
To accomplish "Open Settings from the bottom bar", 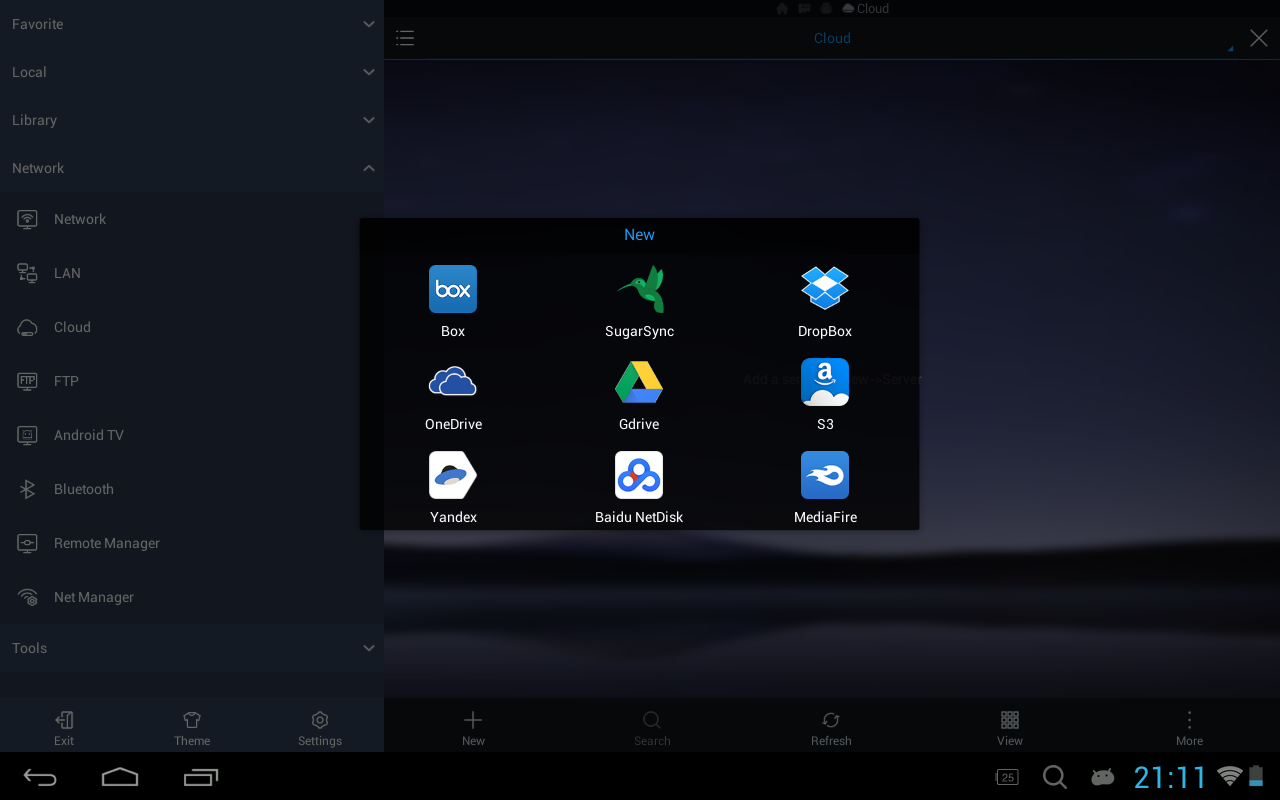I will click(320, 727).
